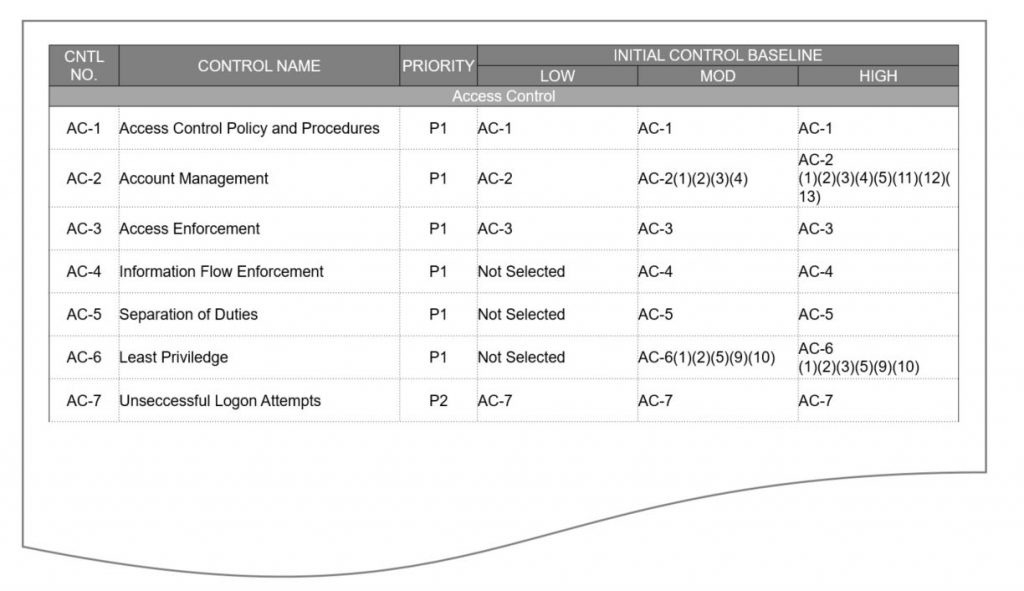
Task: Select the AC-6(1)(2)(5)(9)(10) MOD cell
Action: click(x=707, y=357)
